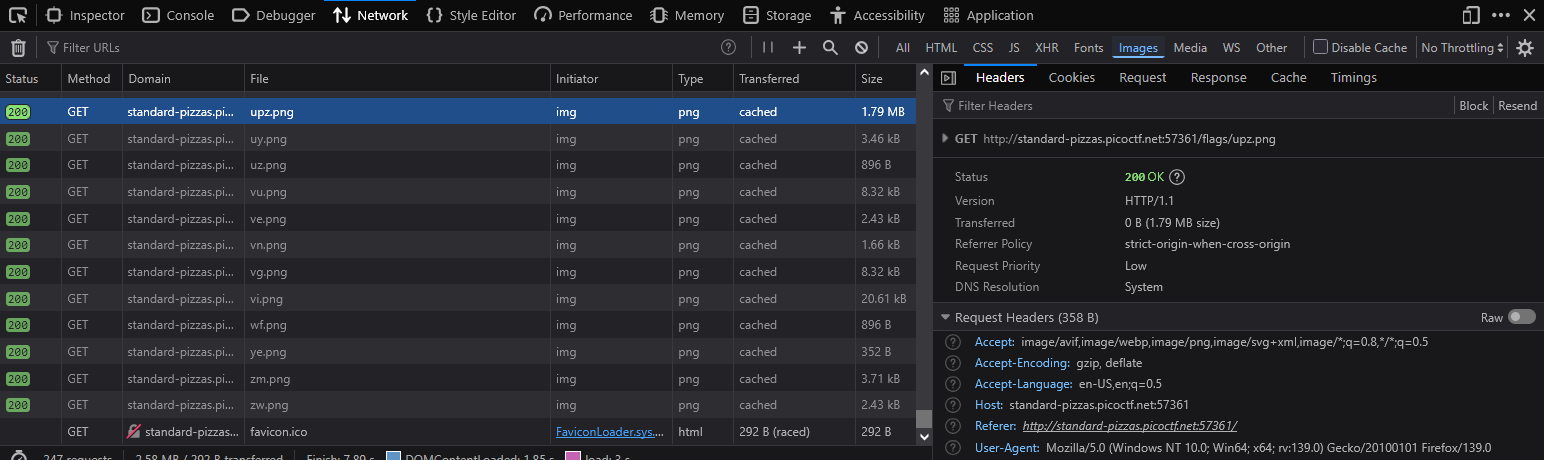The height and width of the screenshot is (460, 1544).
Task: Collapse the request details pane
Action: (948, 78)
